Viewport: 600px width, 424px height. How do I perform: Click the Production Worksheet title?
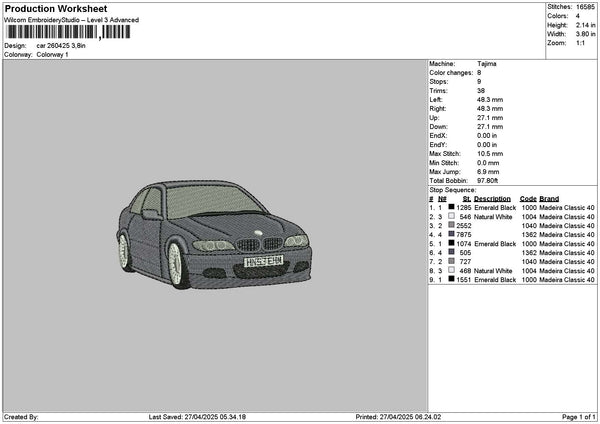(56, 8)
